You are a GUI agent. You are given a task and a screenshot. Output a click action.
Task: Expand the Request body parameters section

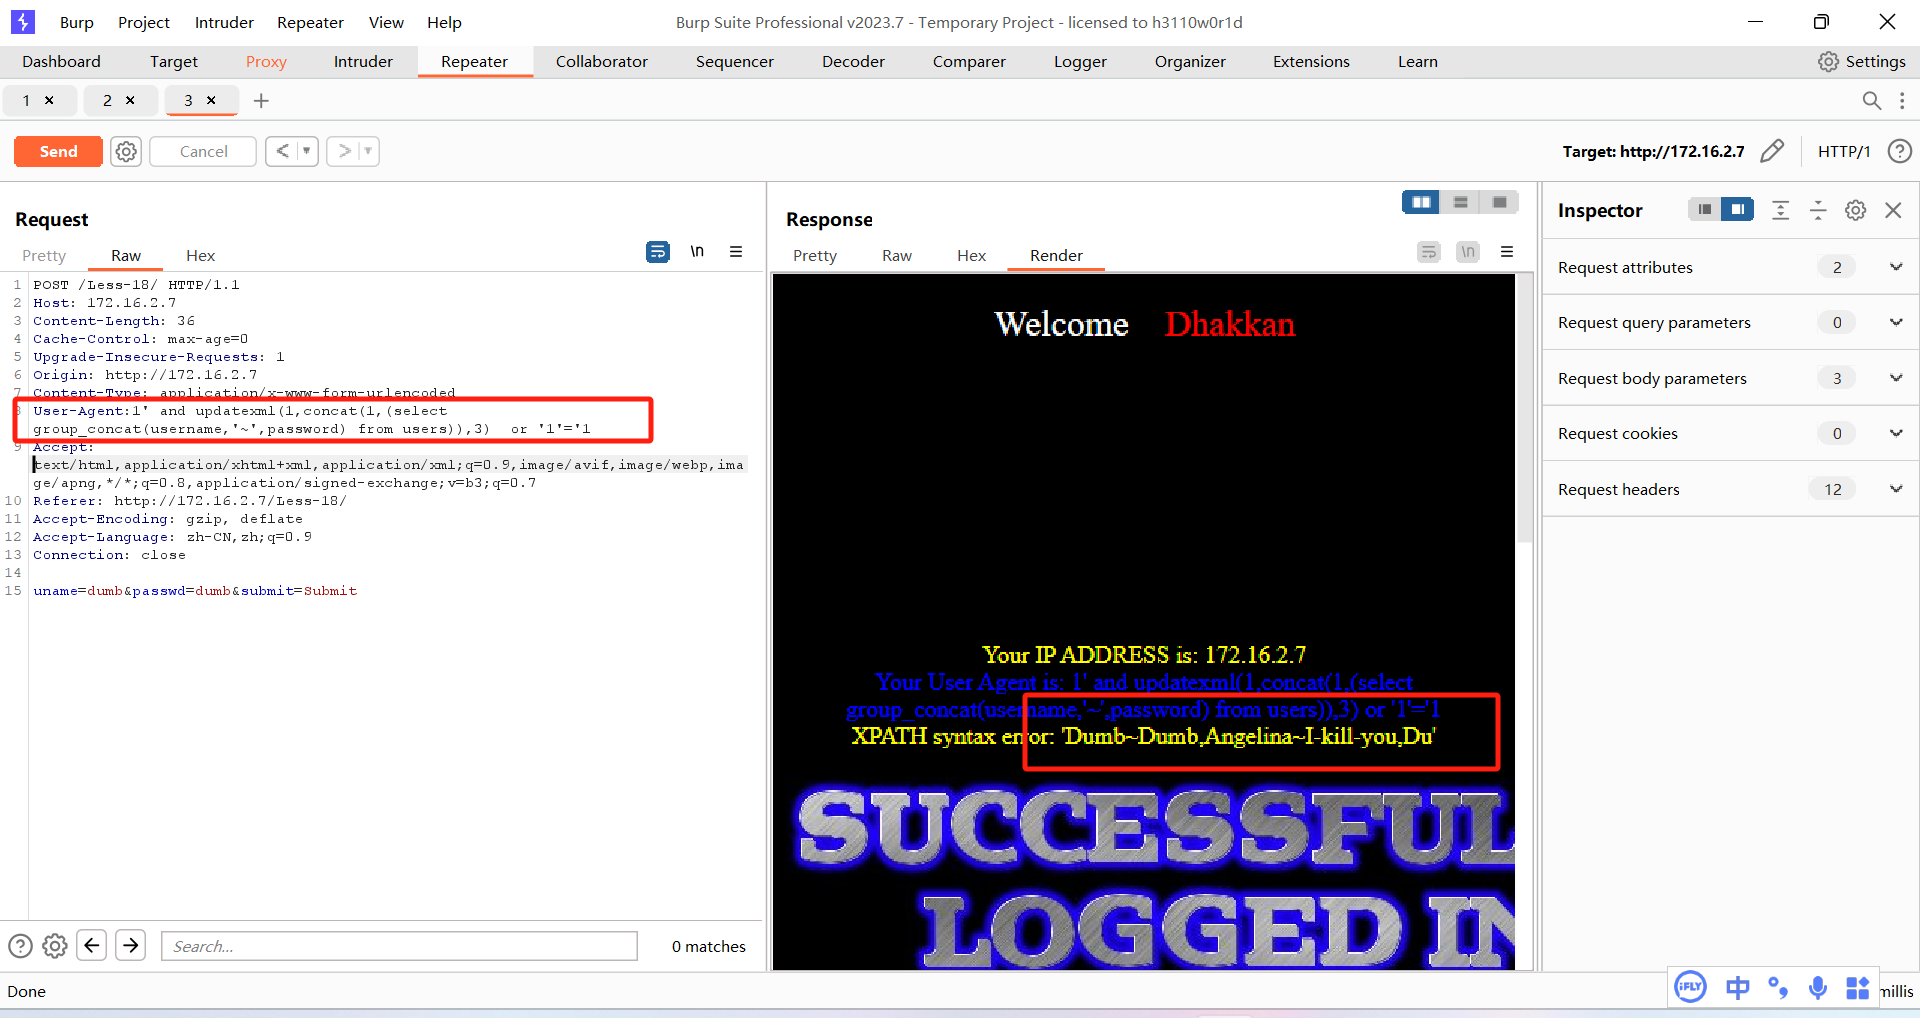tap(1897, 378)
